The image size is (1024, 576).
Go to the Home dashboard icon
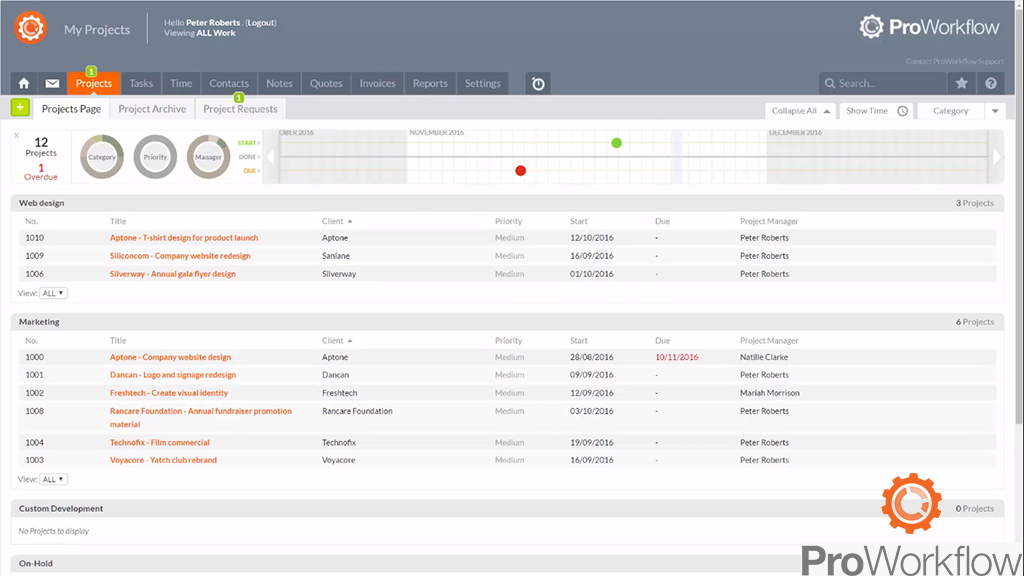pyautogui.click(x=24, y=84)
